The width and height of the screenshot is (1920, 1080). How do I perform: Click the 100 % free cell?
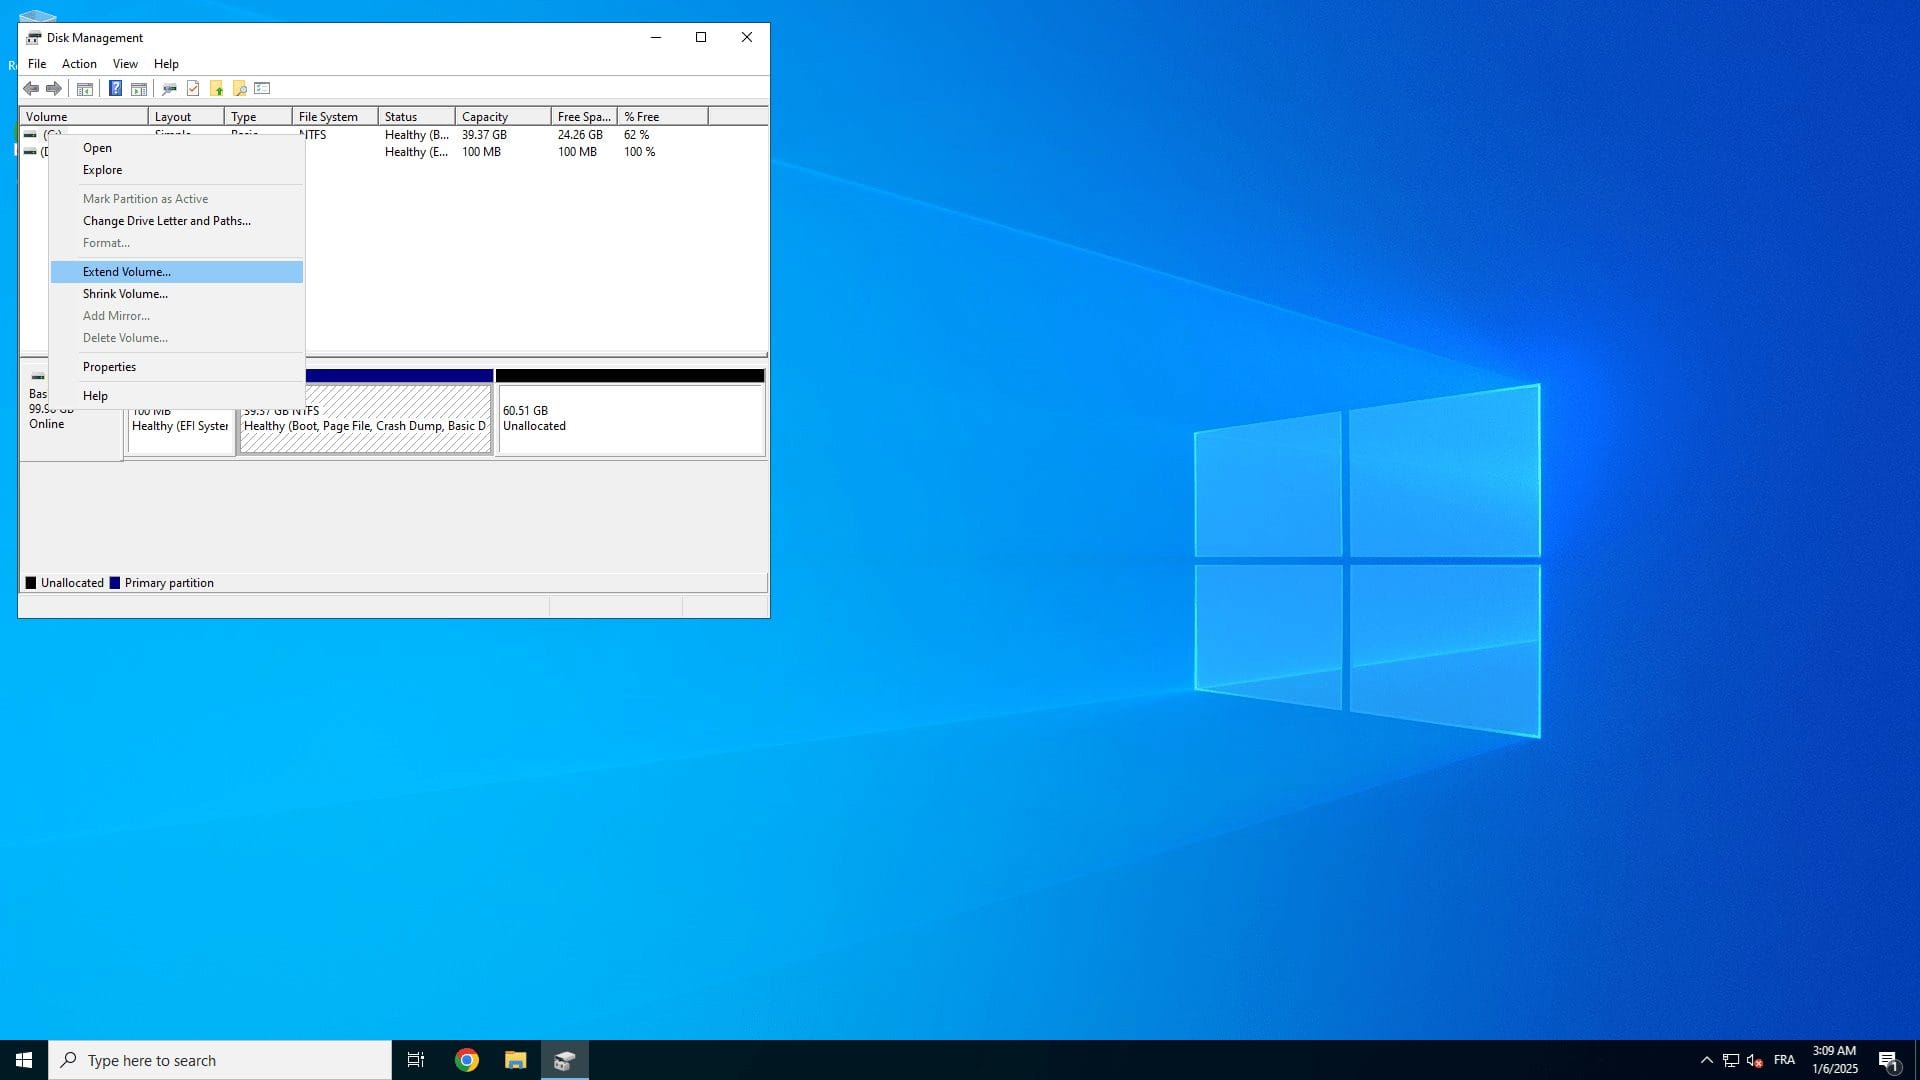640,152
